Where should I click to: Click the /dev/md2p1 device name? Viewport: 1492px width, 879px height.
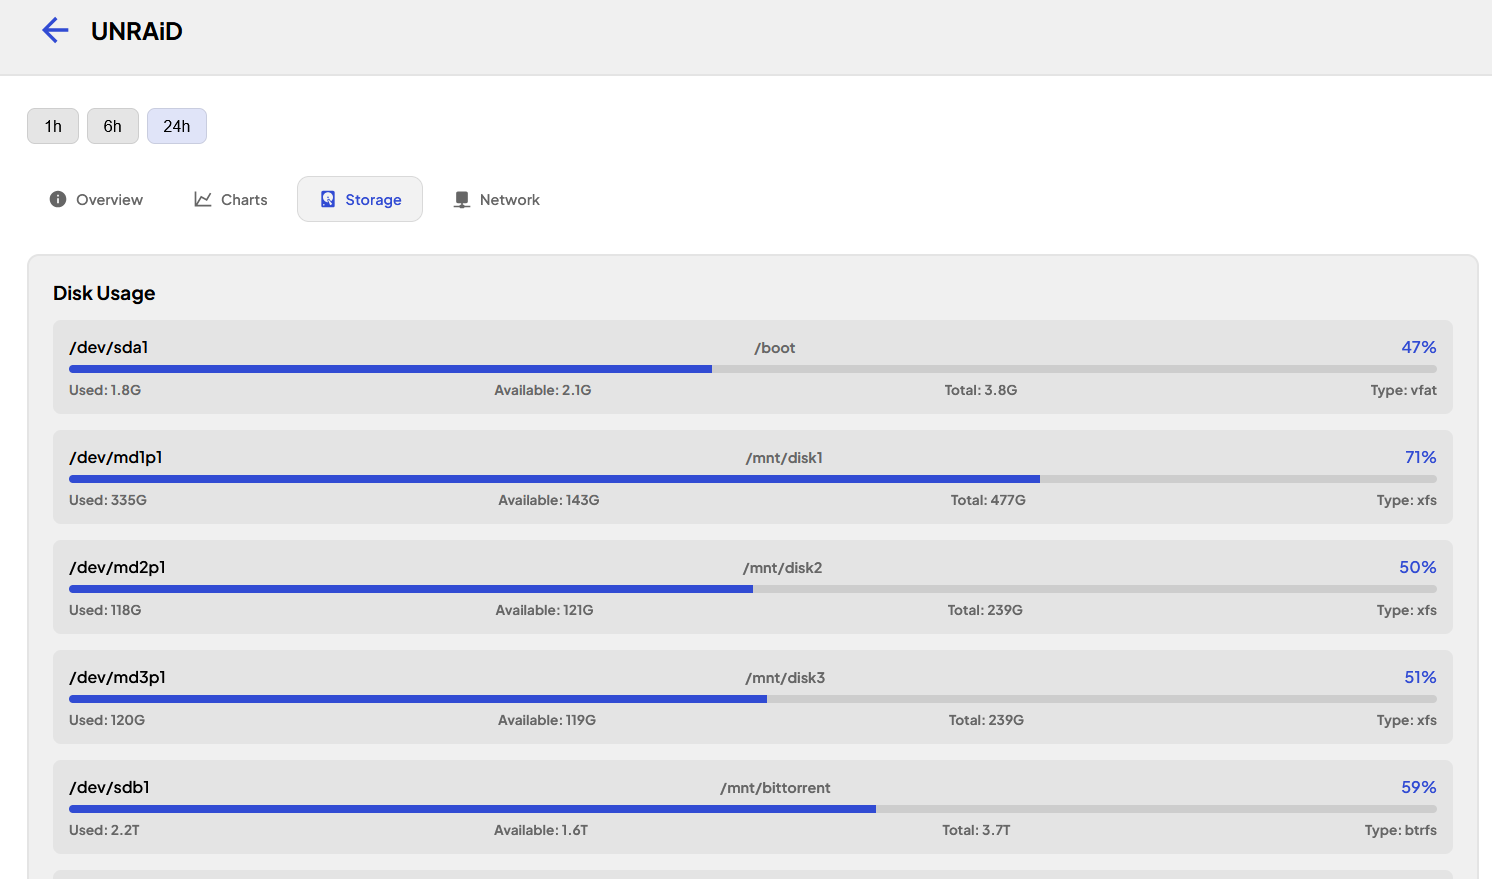click(118, 567)
